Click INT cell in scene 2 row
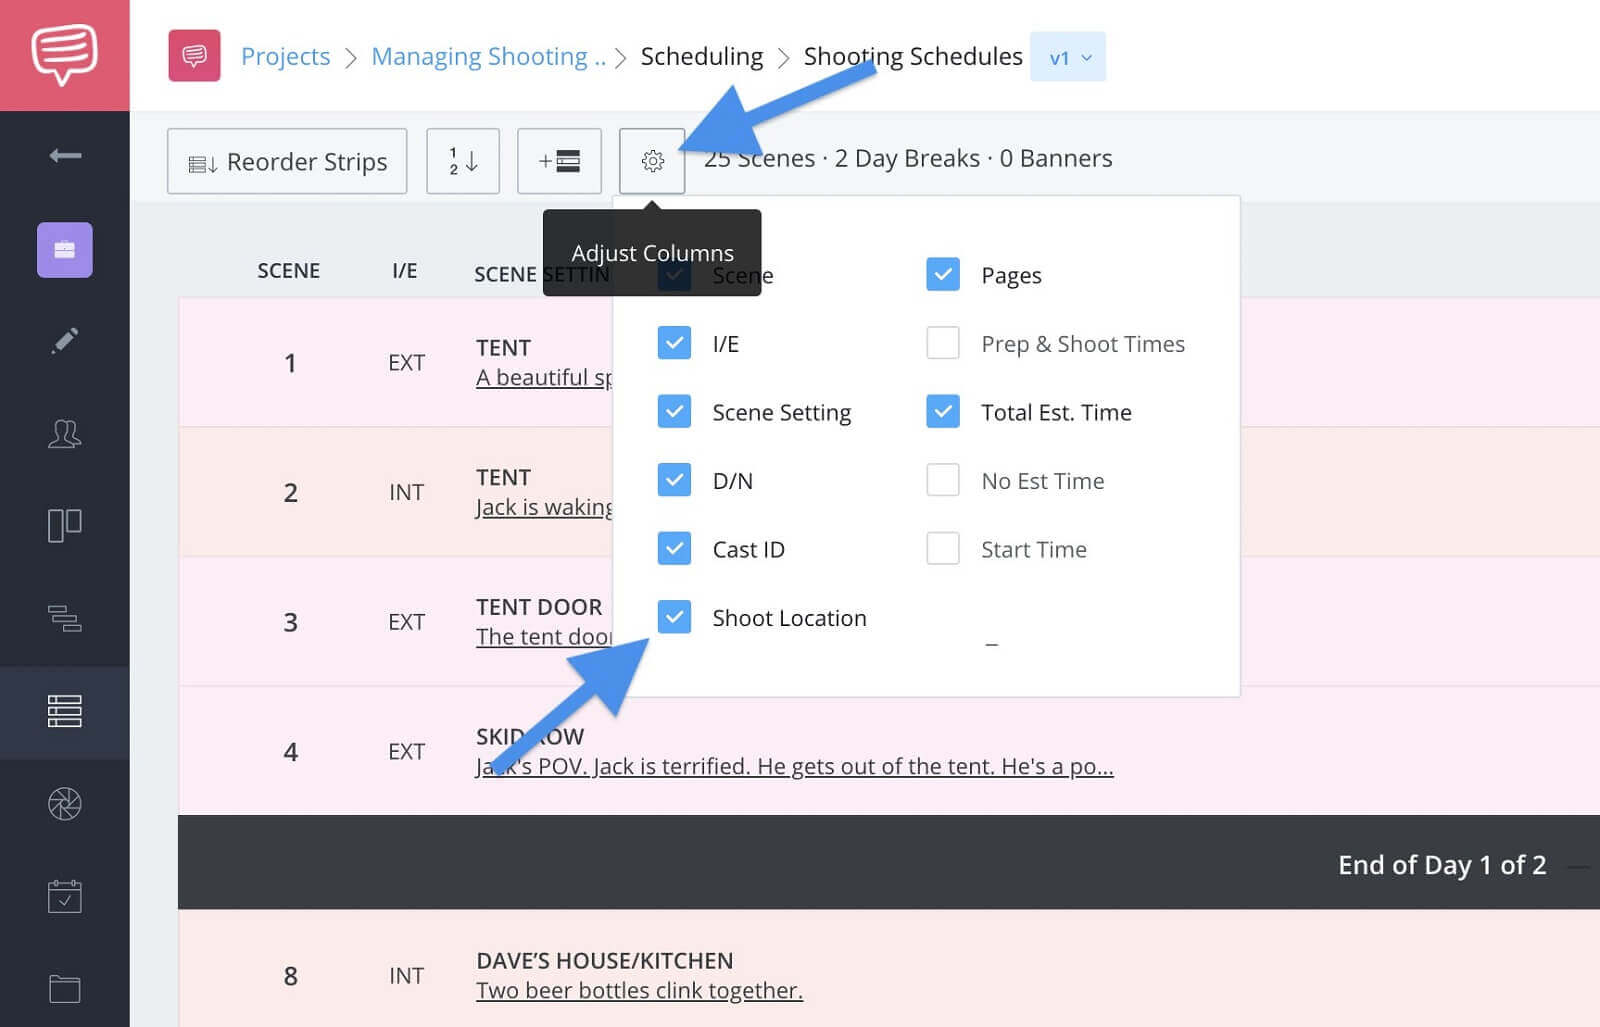Screen dimensions: 1600x1027 coord(407,492)
